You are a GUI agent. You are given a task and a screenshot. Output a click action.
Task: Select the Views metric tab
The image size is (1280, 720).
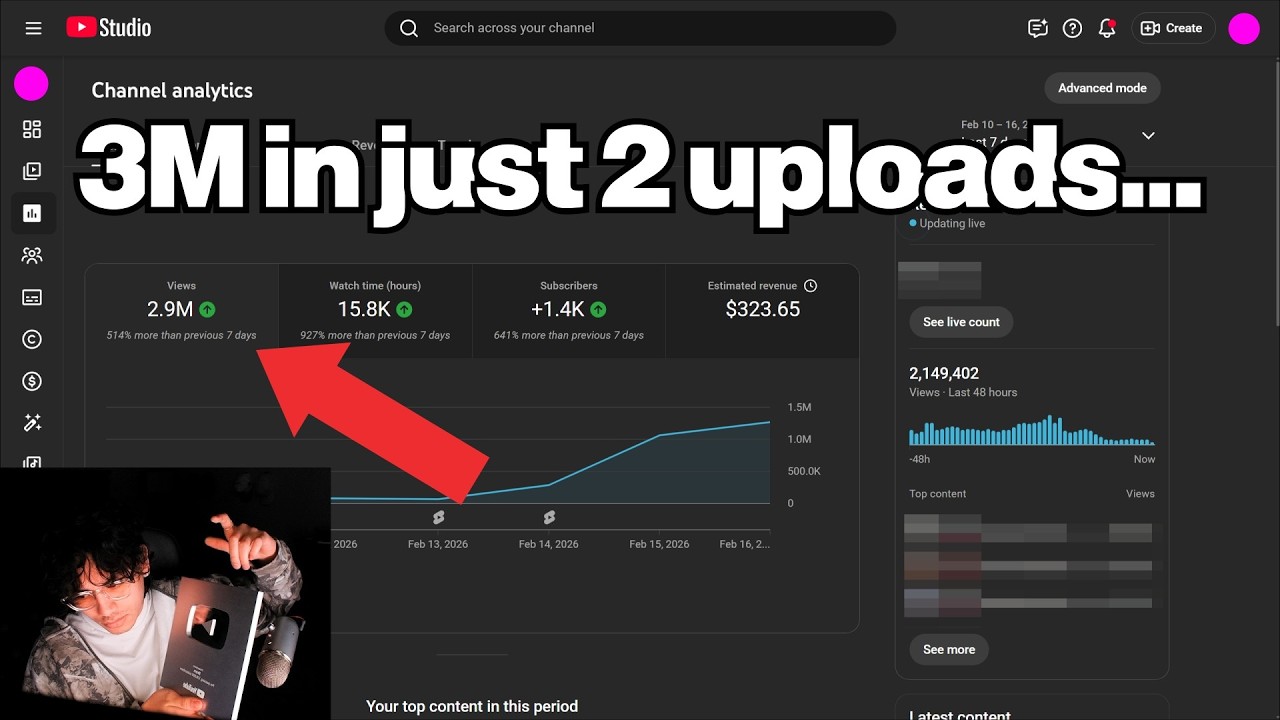point(181,311)
